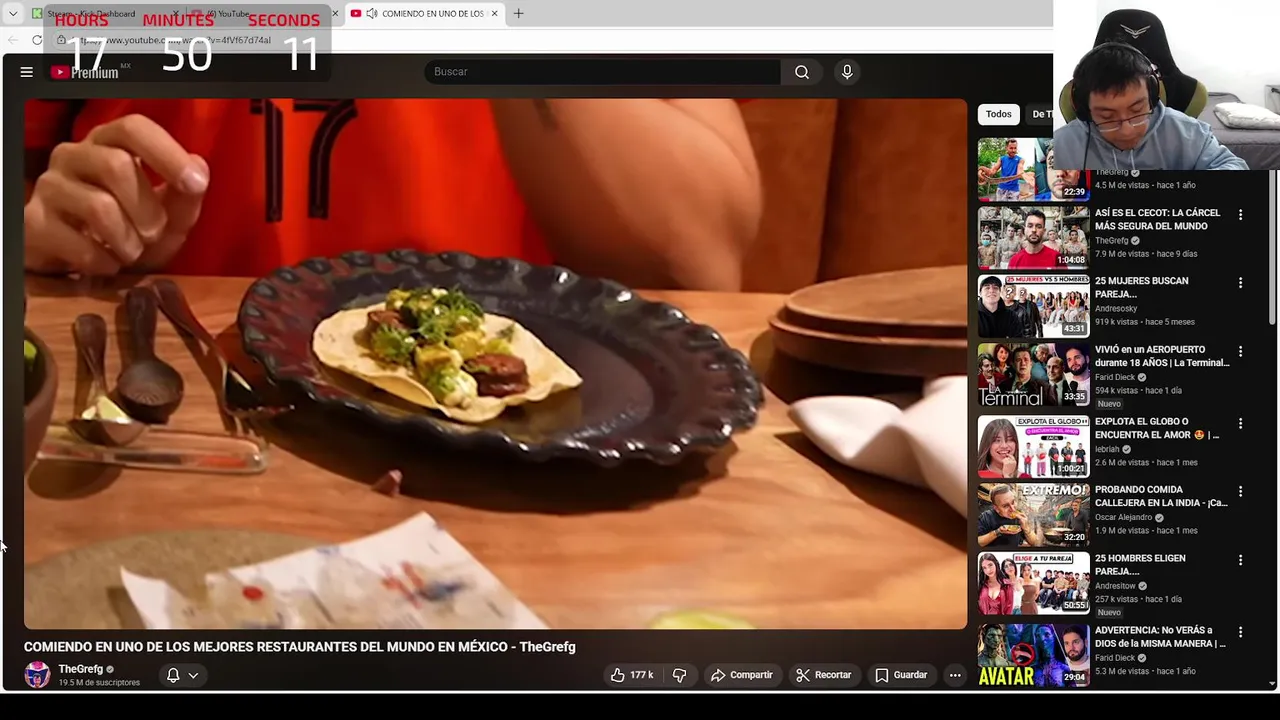Open the YouTube hamburger guide menu
This screenshot has height=720, width=1280.
(x=27, y=72)
